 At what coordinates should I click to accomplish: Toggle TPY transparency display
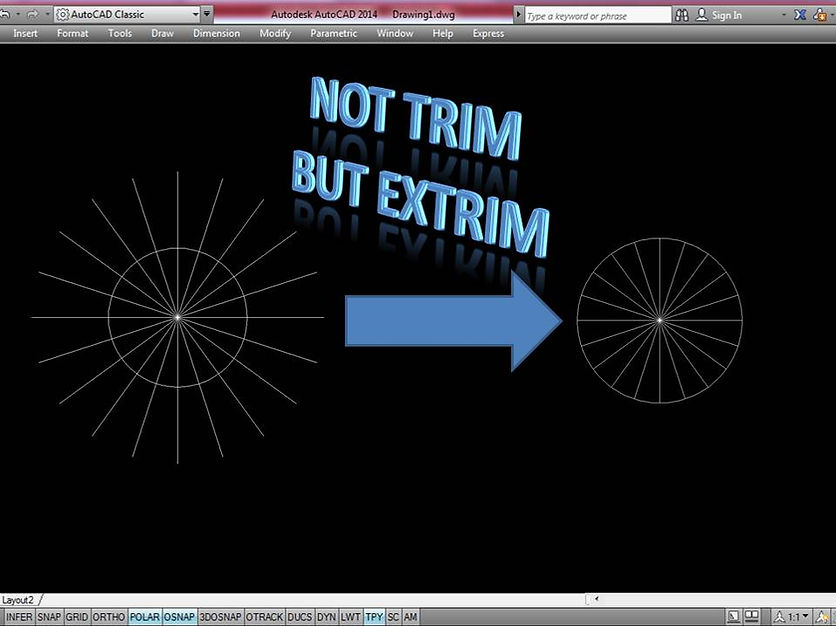coord(374,617)
